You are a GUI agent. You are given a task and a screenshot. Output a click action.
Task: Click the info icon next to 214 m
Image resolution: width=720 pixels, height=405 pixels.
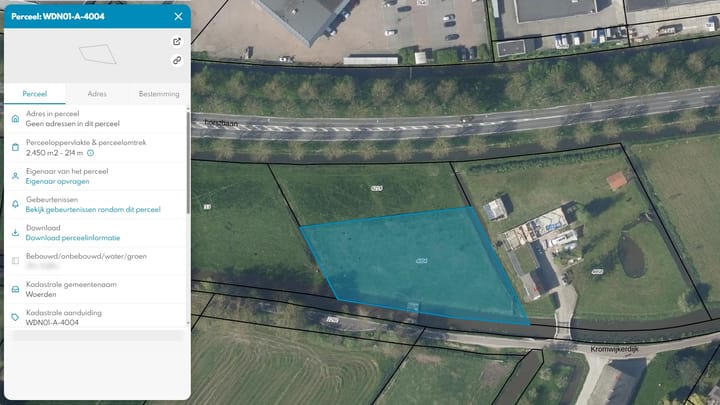coord(91,153)
